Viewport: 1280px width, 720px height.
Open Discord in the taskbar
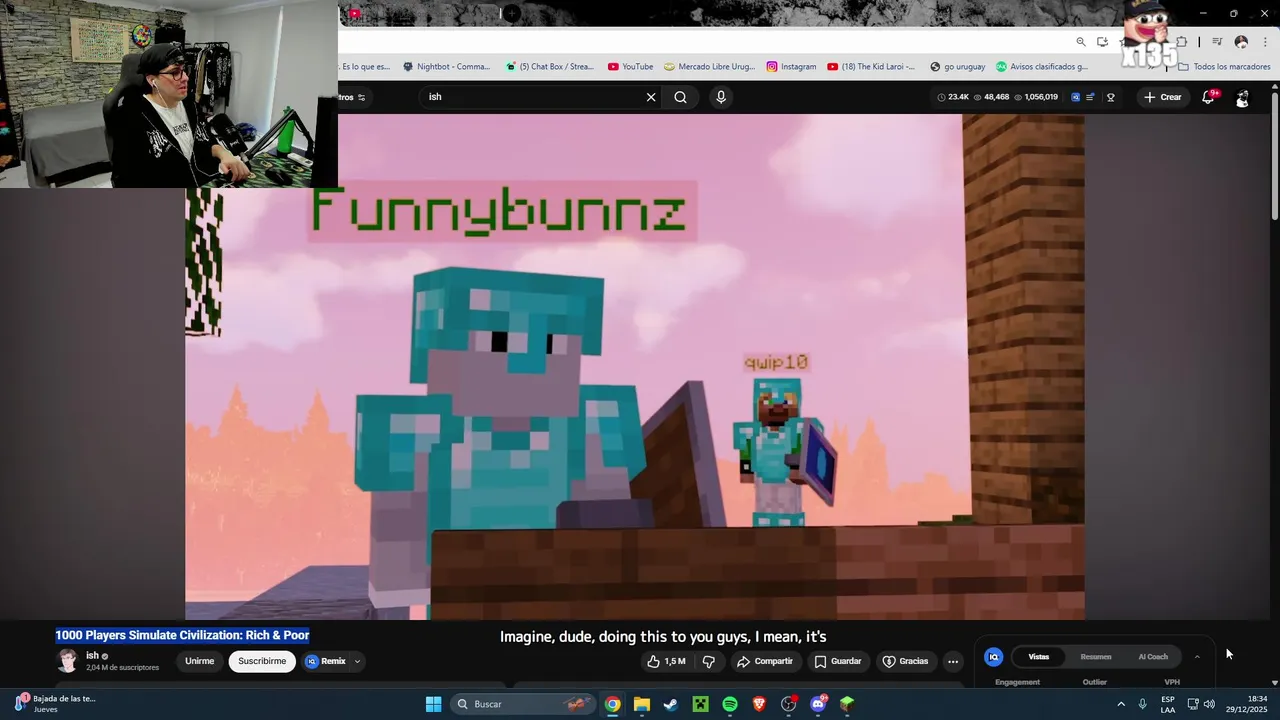(x=818, y=704)
